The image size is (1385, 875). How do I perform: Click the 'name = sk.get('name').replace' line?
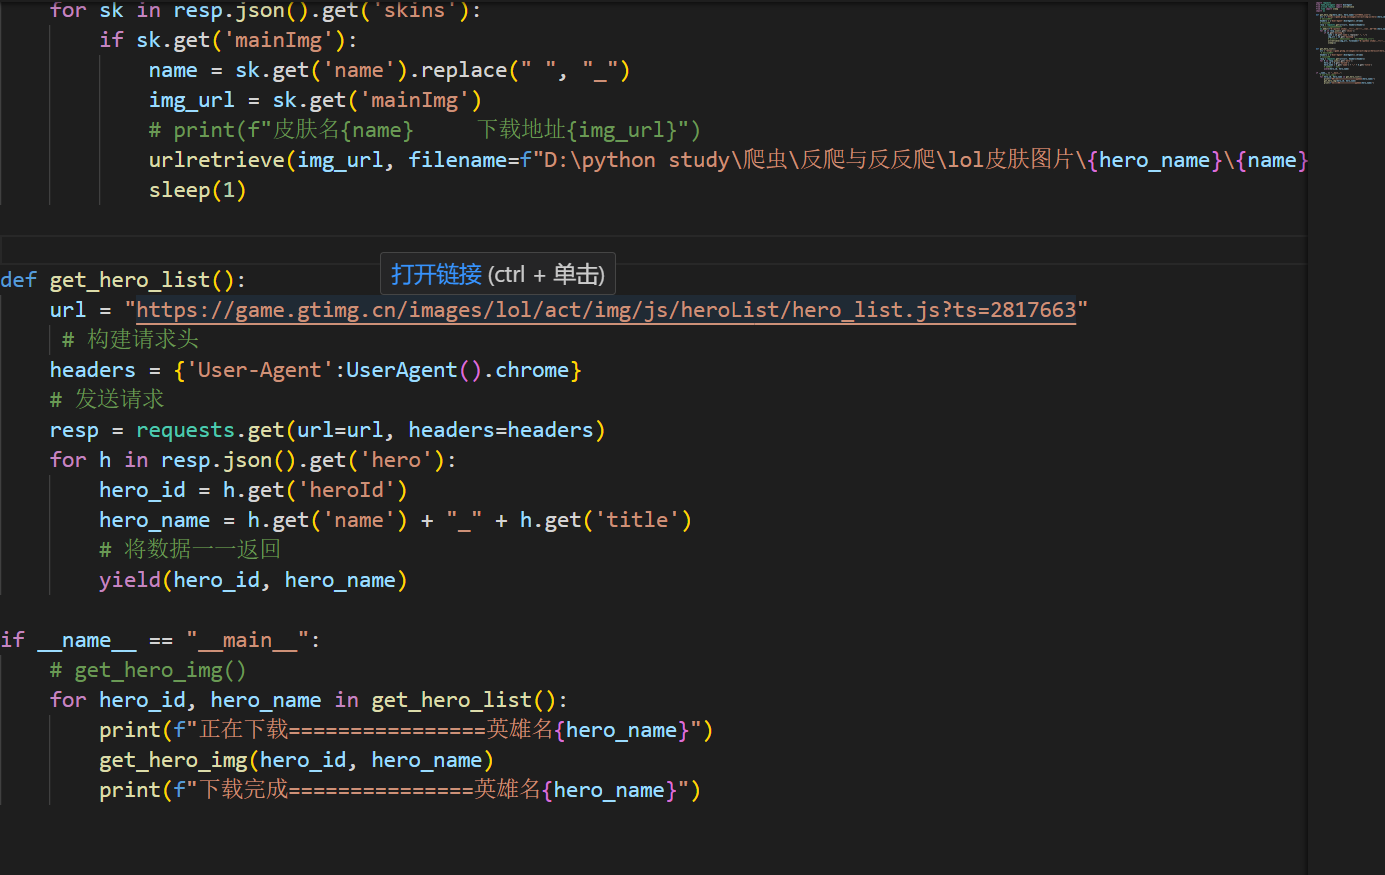[x=390, y=70]
